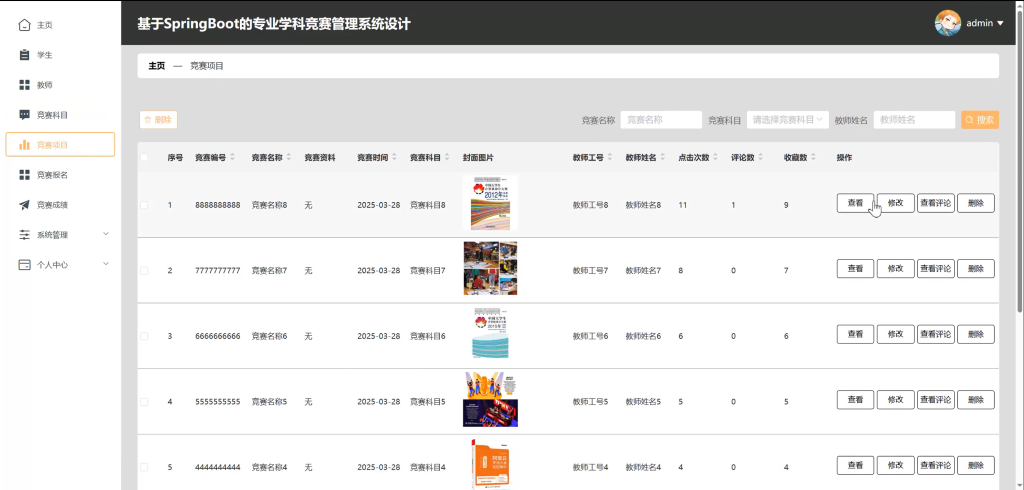Click the admin avatar picture
The height and width of the screenshot is (490, 1024).
click(948, 23)
